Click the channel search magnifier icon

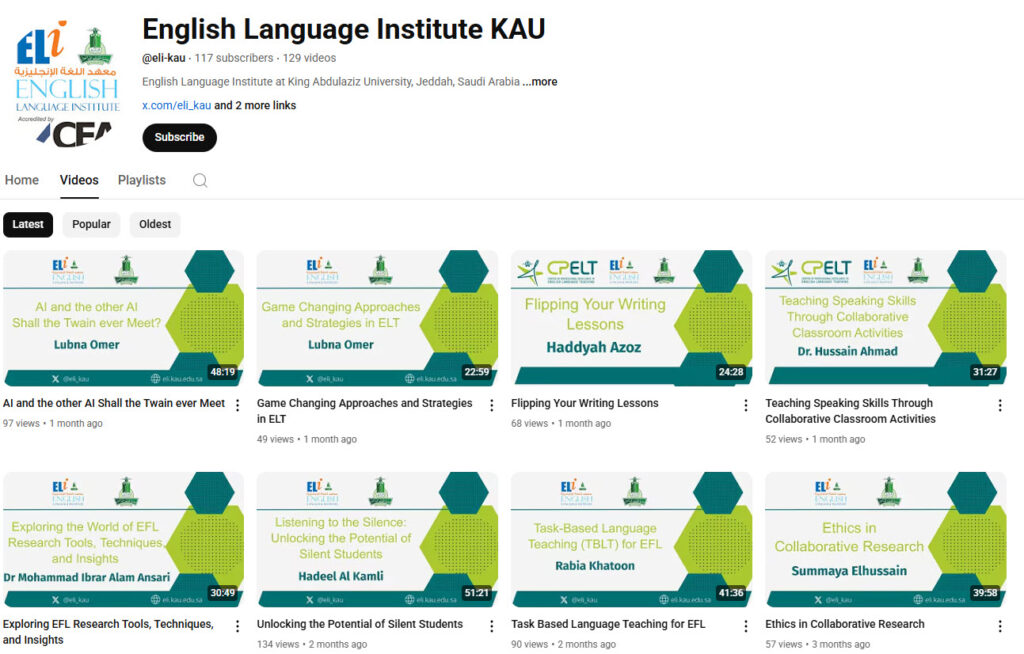(200, 181)
